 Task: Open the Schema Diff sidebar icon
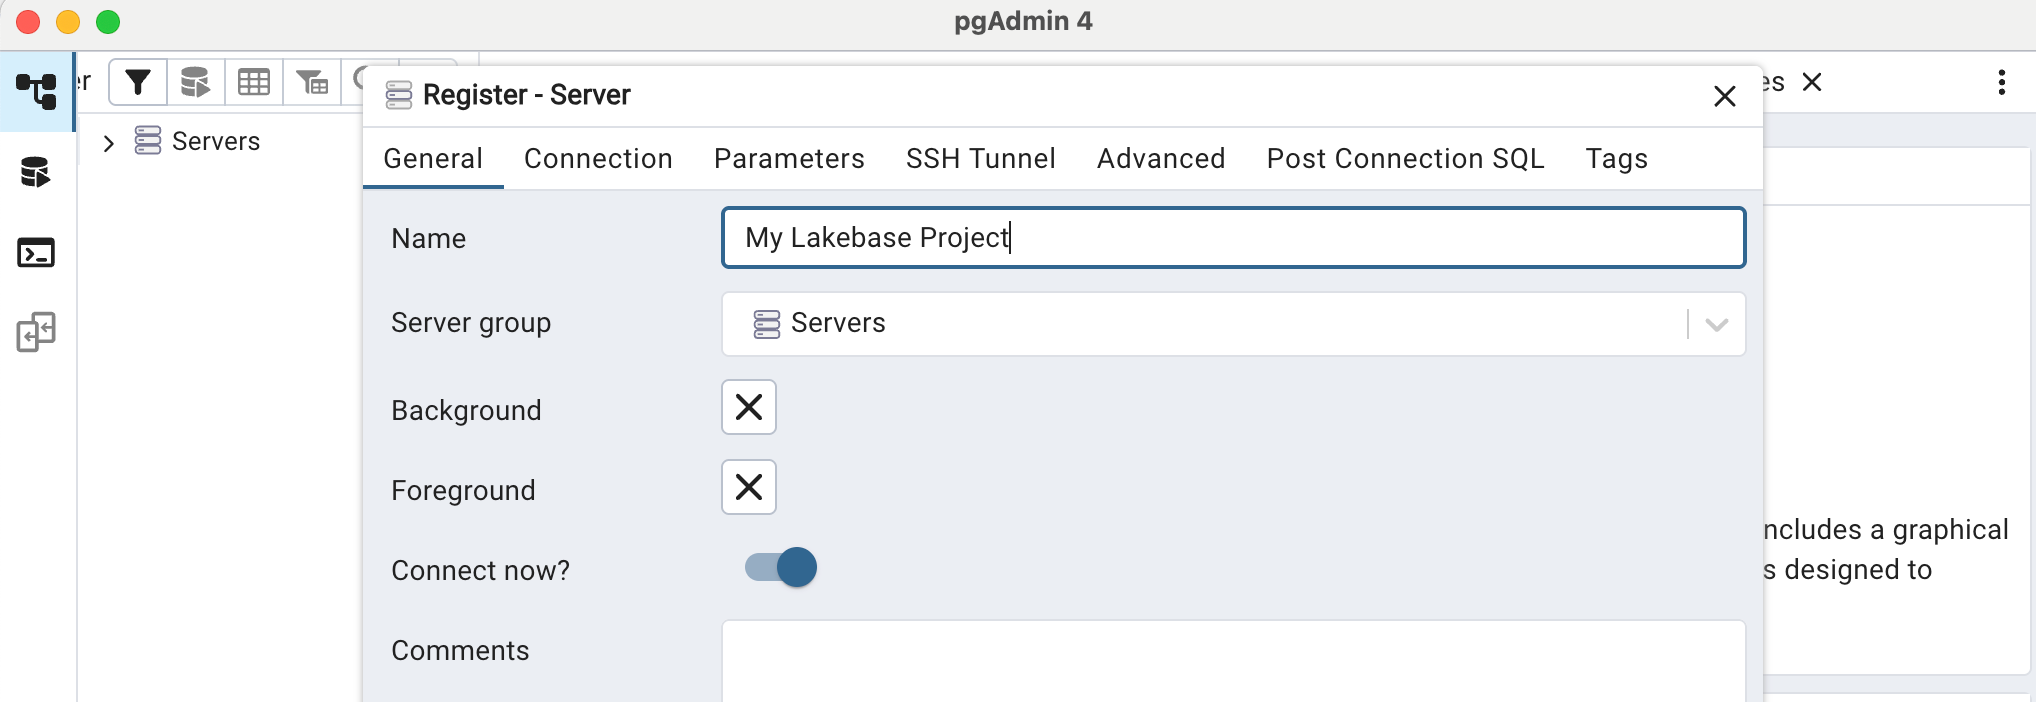point(36,333)
